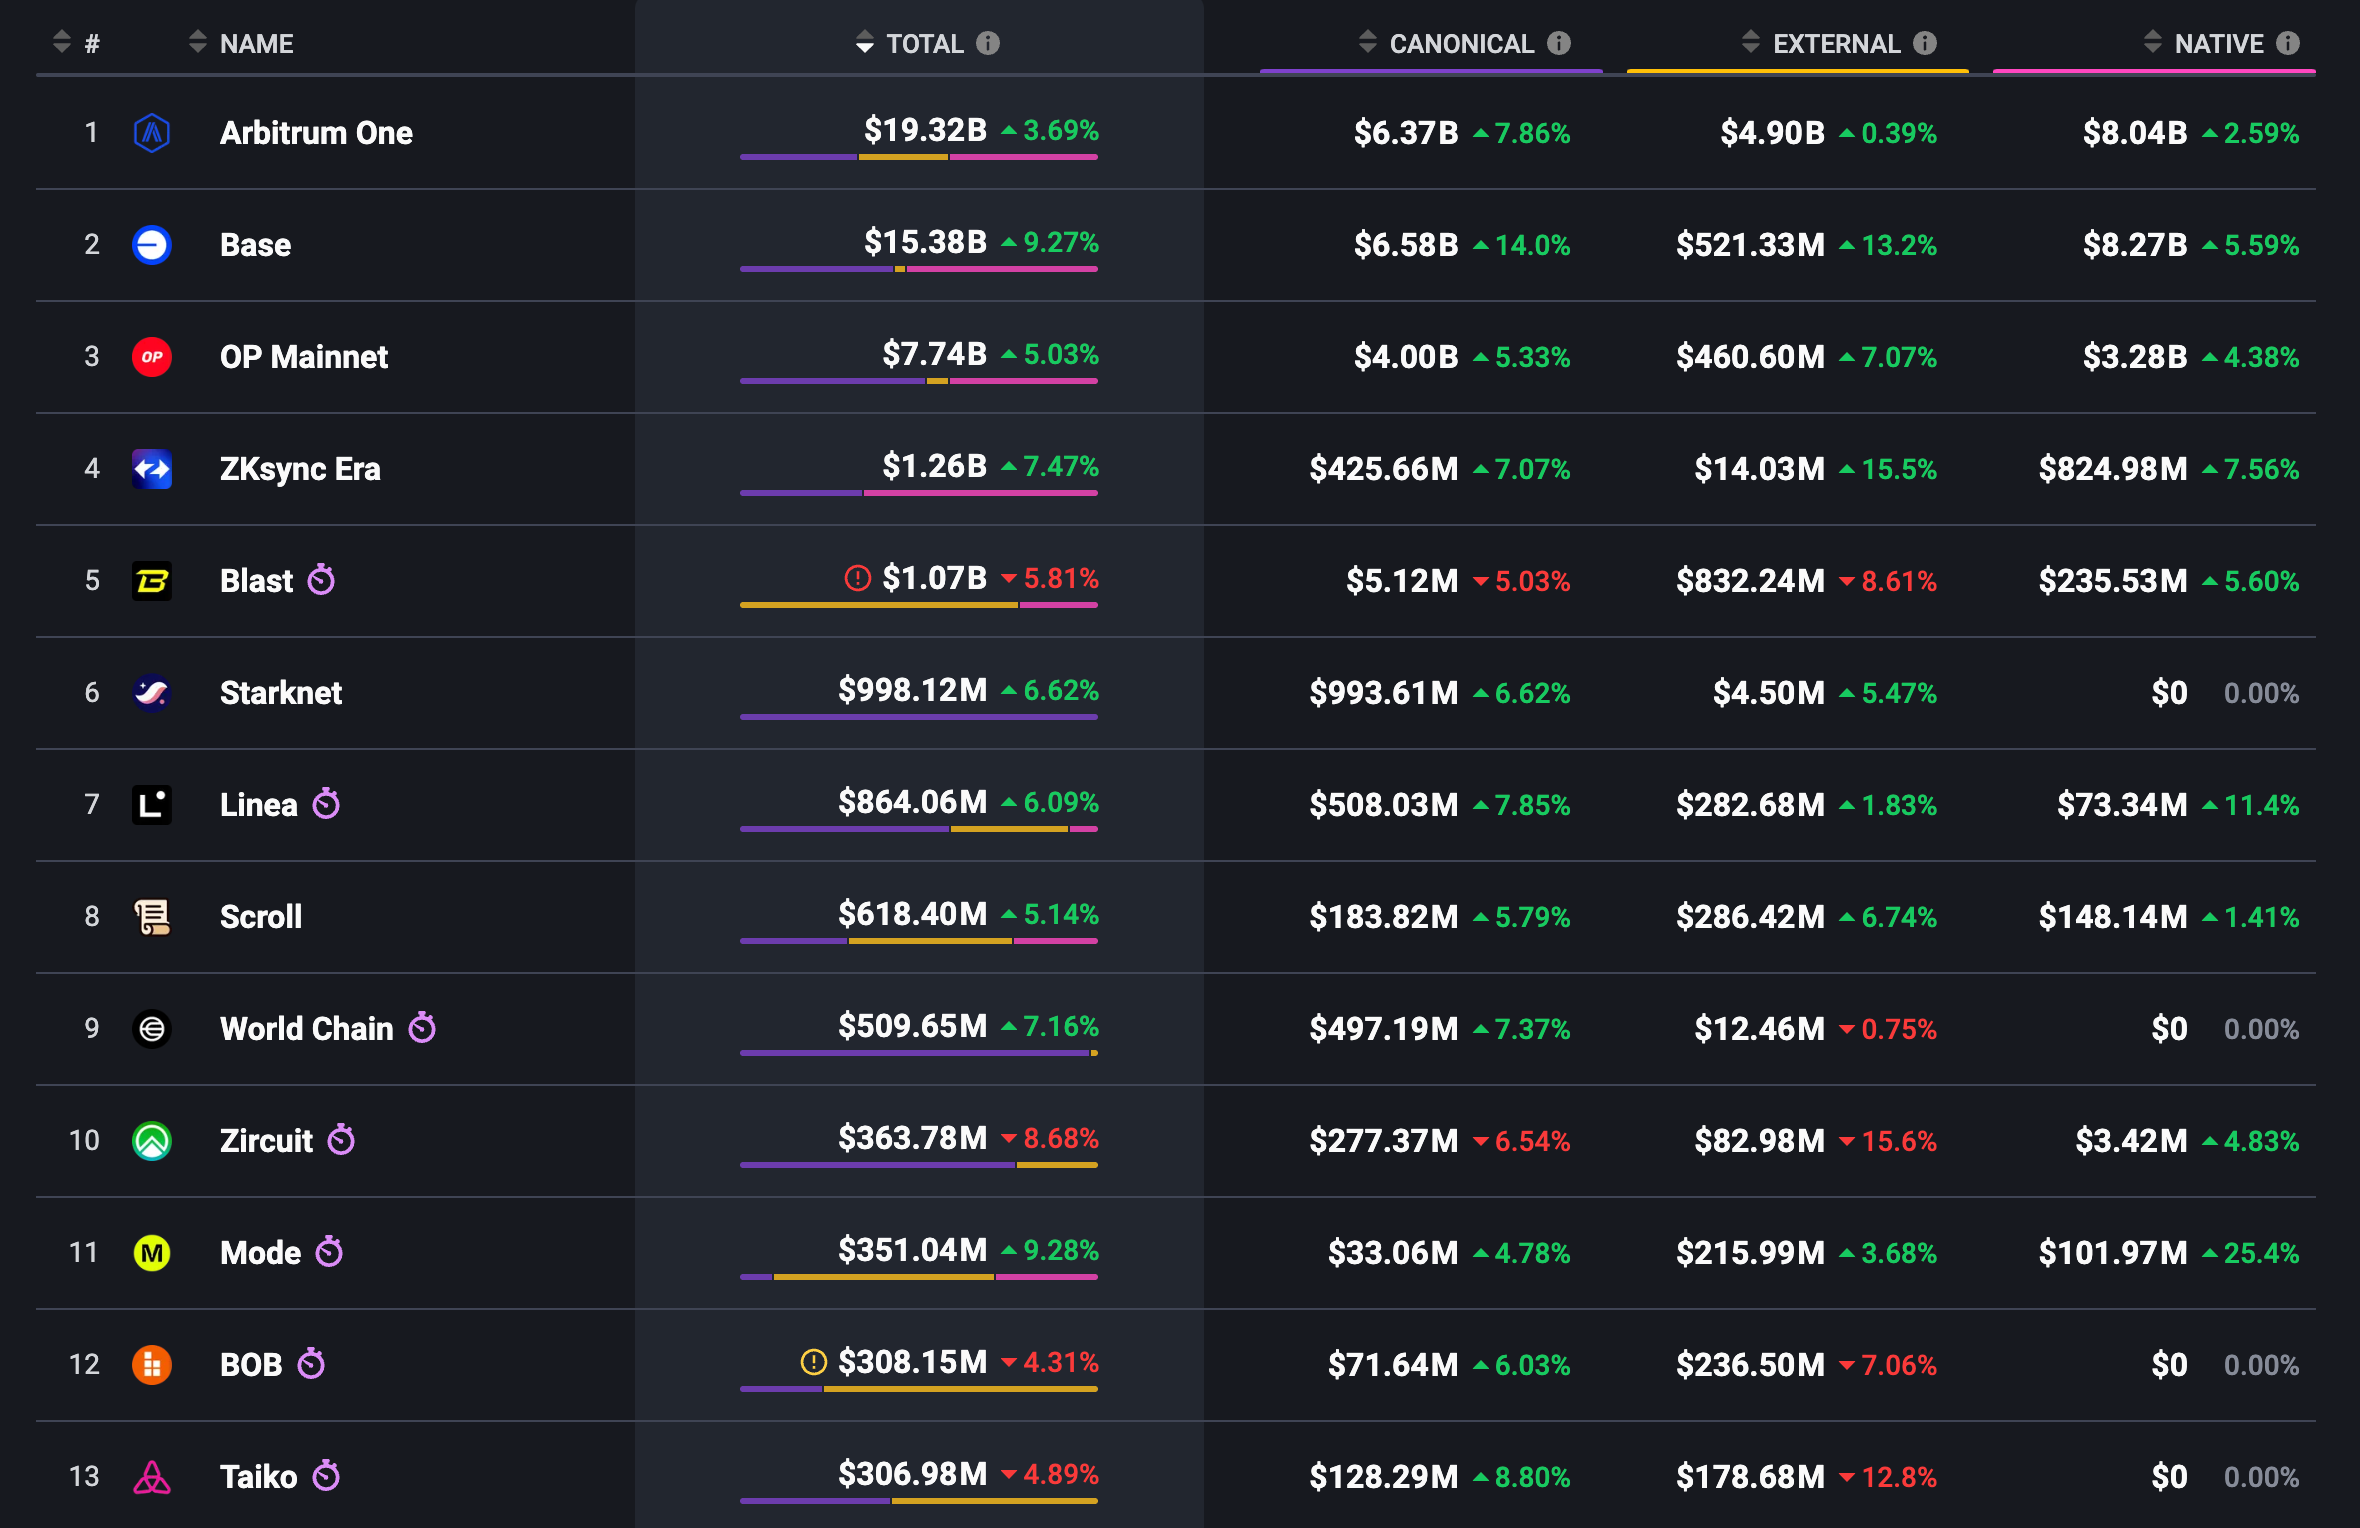Click the Base chain logo icon
The image size is (2360, 1528).
pyautogui.click(x=152, y=245)
